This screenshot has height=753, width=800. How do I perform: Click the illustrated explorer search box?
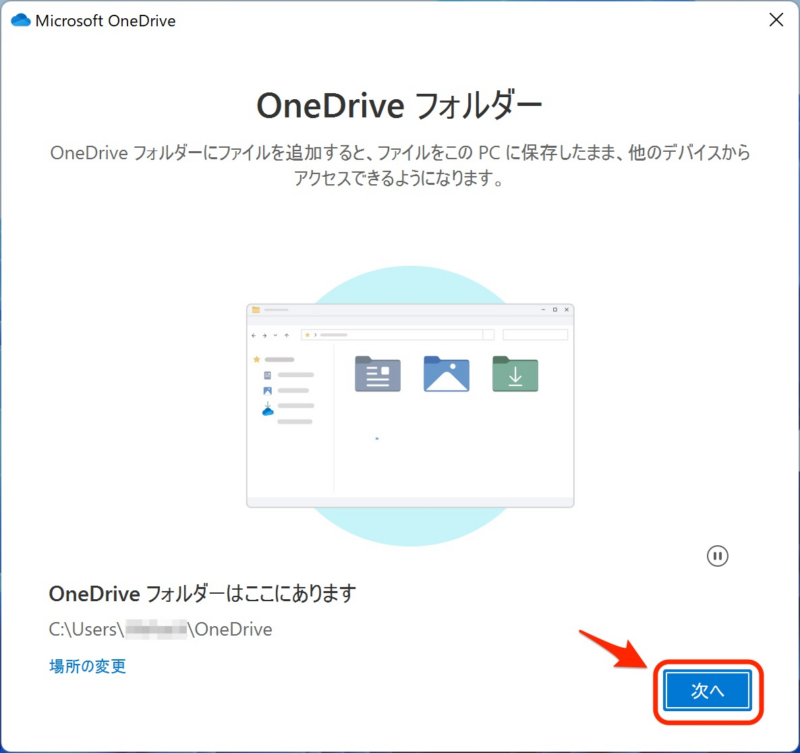(x=535, y=335)
